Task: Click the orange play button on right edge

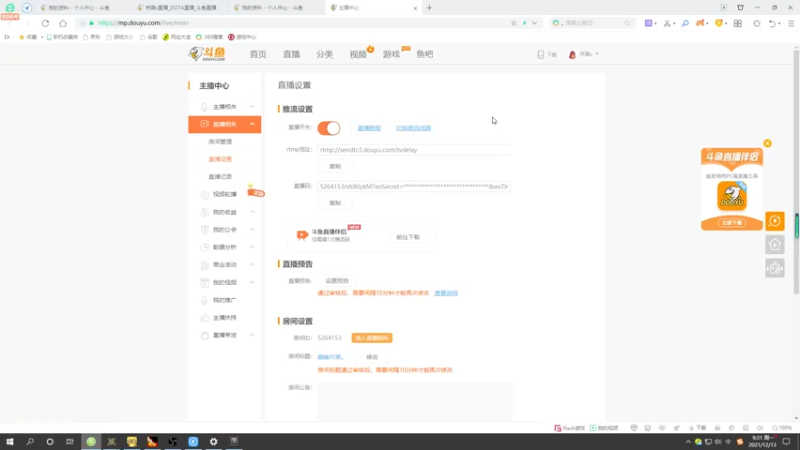Action: pos(774,221)
